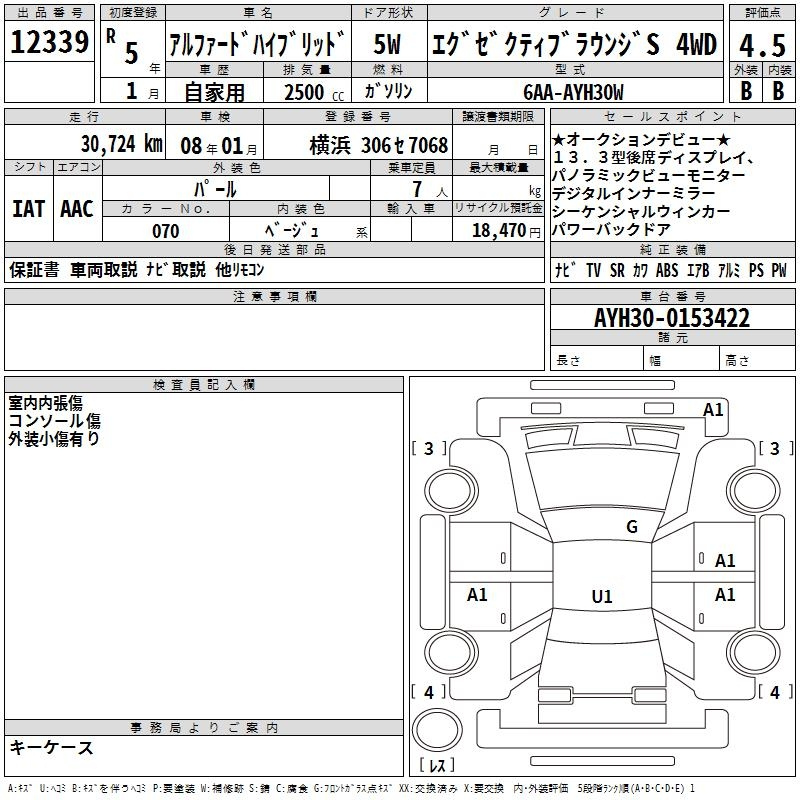Click U1 dent mark on roof

(x=602, y=596)
